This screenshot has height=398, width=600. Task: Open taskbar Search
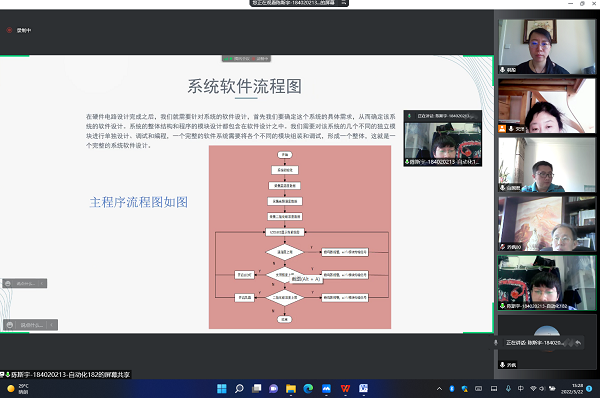(239, 389)
